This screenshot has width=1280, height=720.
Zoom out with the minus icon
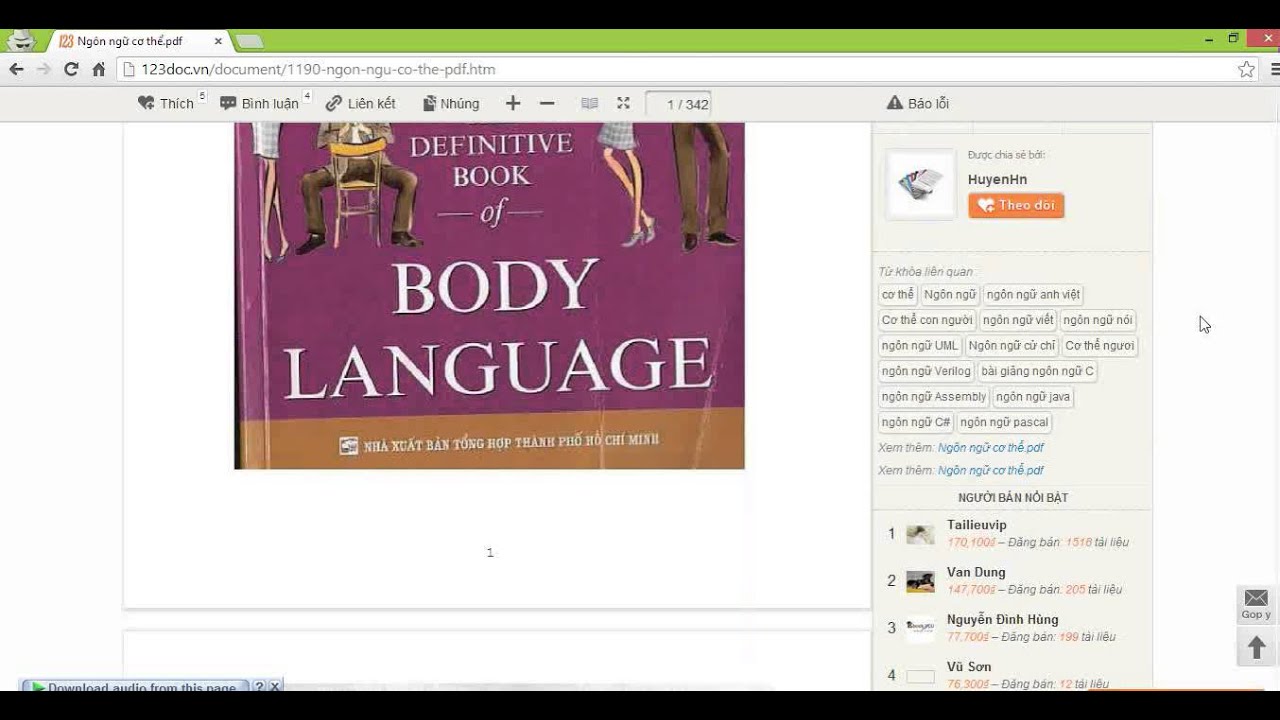[547, 103]
